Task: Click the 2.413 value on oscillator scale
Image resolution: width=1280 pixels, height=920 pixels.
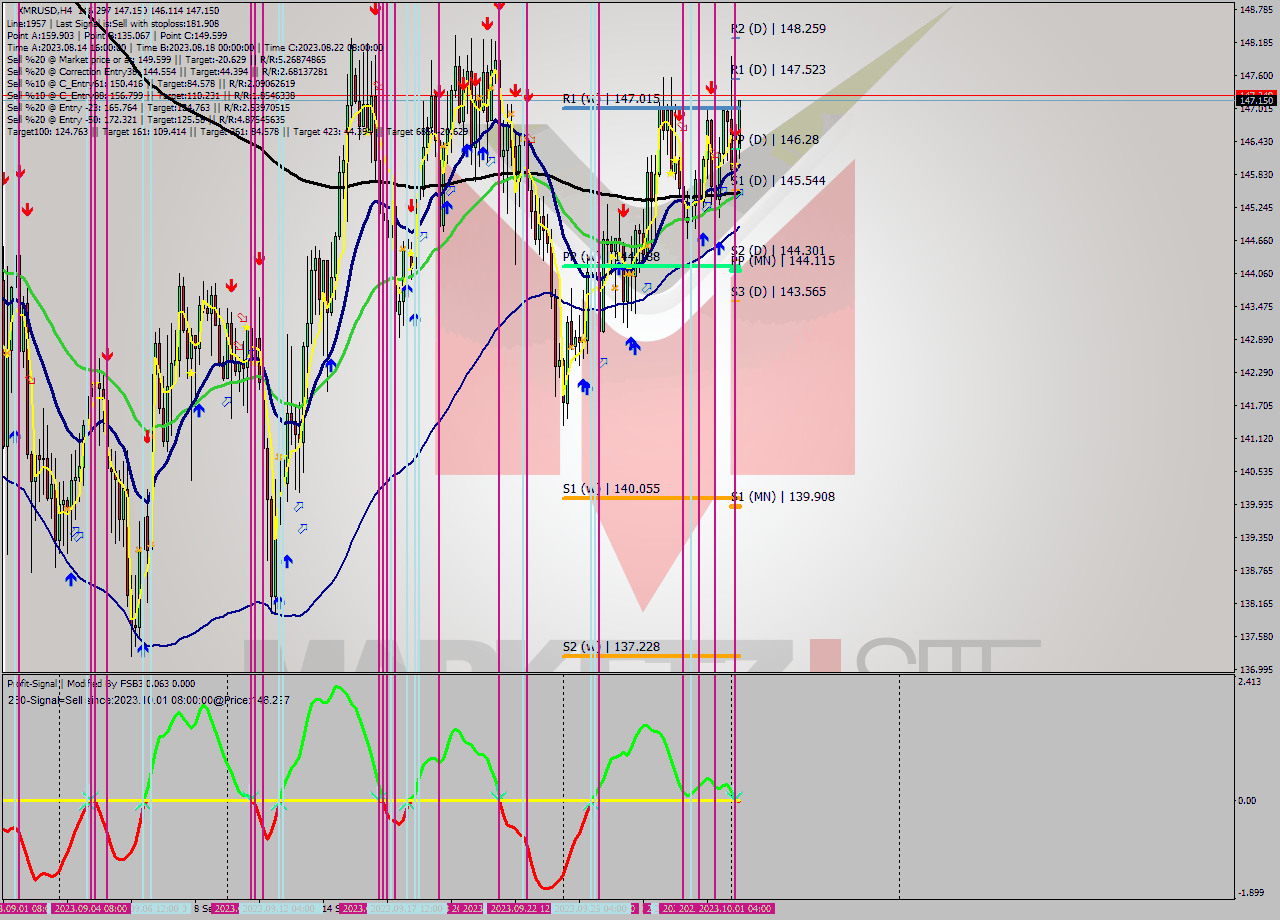Action: [x=1249, y=682]
